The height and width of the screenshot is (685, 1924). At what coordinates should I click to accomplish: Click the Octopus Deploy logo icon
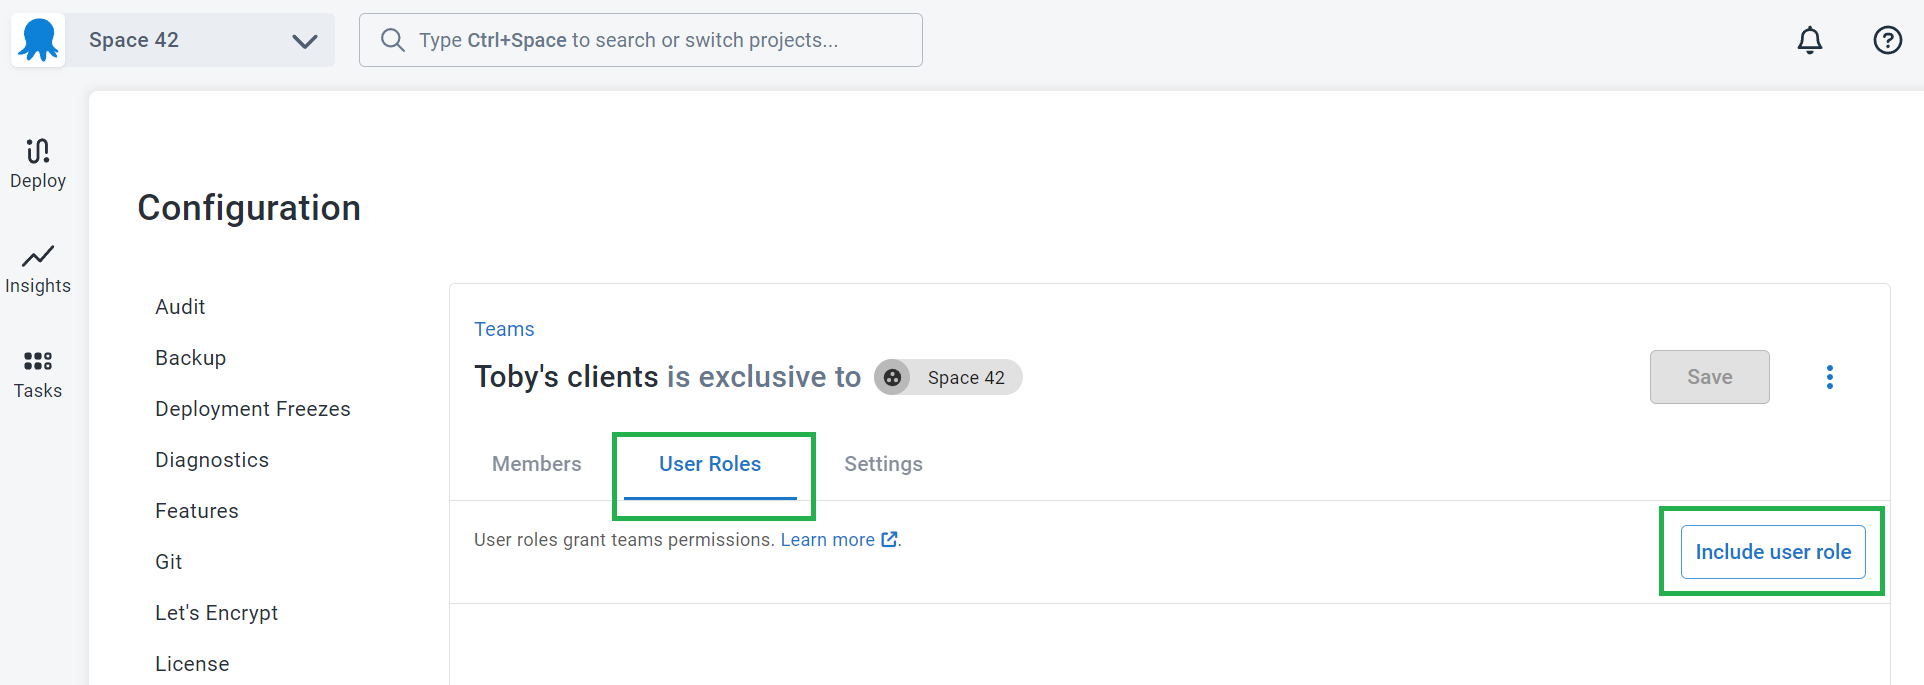pyautogui.click(x=38, y=40)
